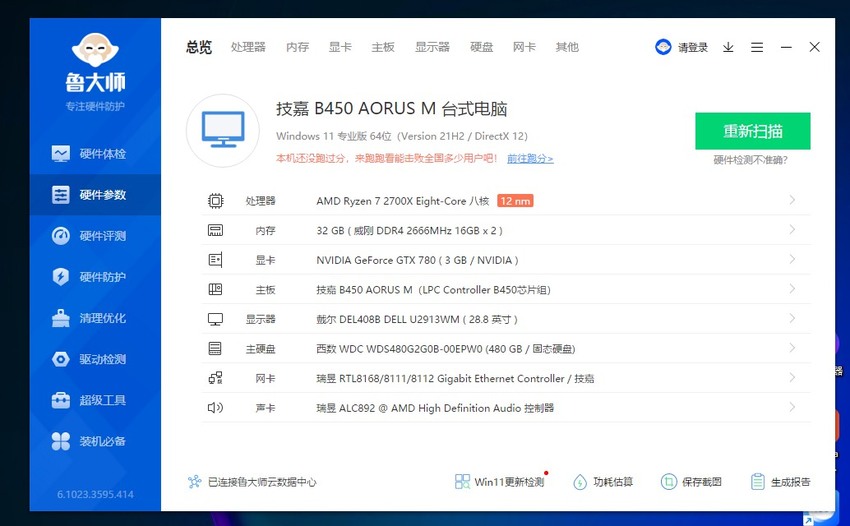Open 硬件评测 benchmark section
The image size is (850, 526).
pyautogui.click(x=95, y=236)
